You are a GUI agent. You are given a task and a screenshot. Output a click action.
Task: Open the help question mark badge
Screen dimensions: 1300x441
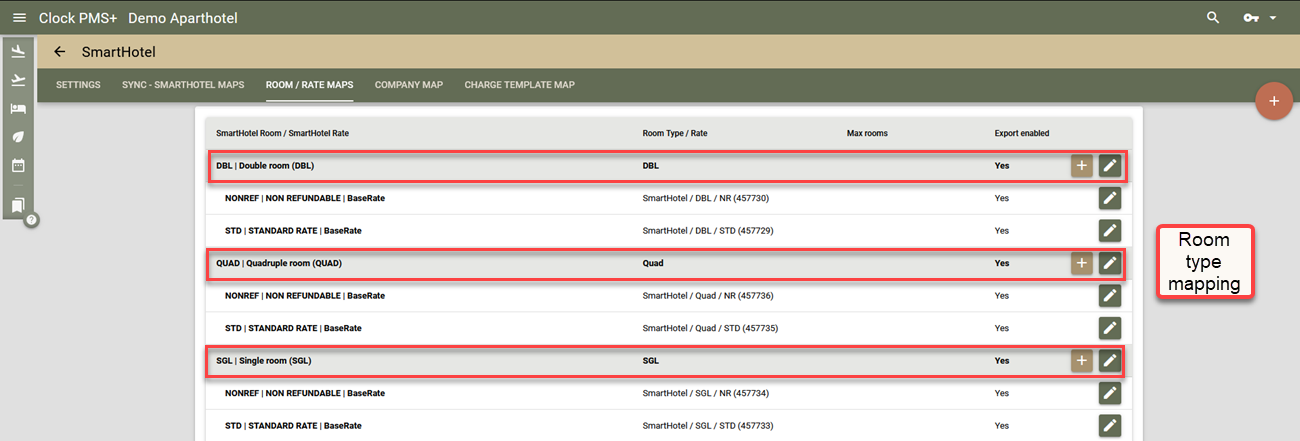31,219
